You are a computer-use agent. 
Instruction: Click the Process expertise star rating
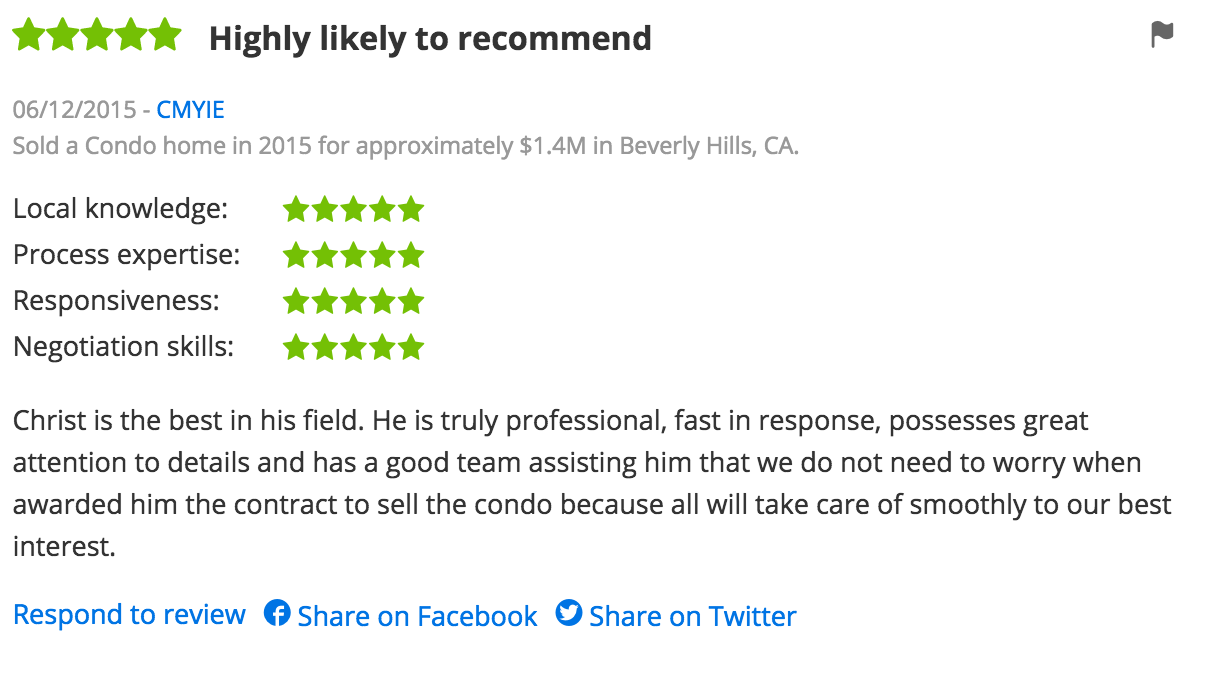(x=353, y=256)
